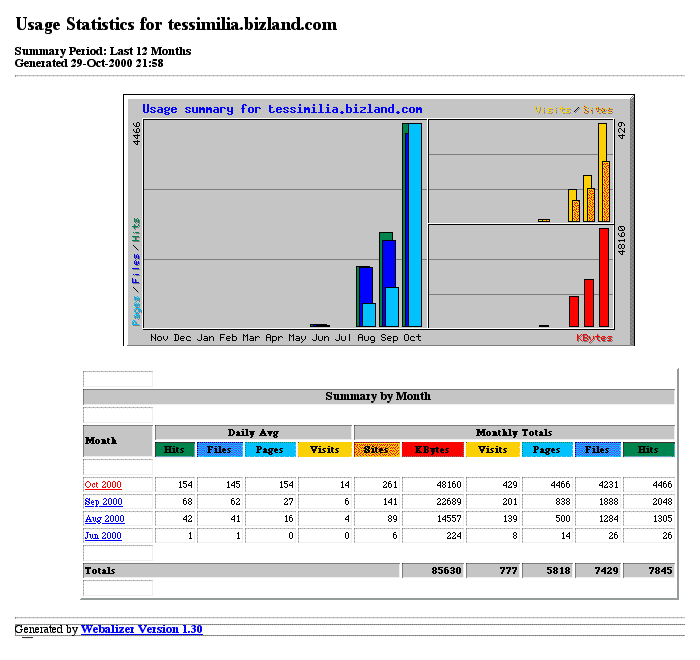Click the Usage Statistics page heading
The image size is (700, 660).
point(176,25)
